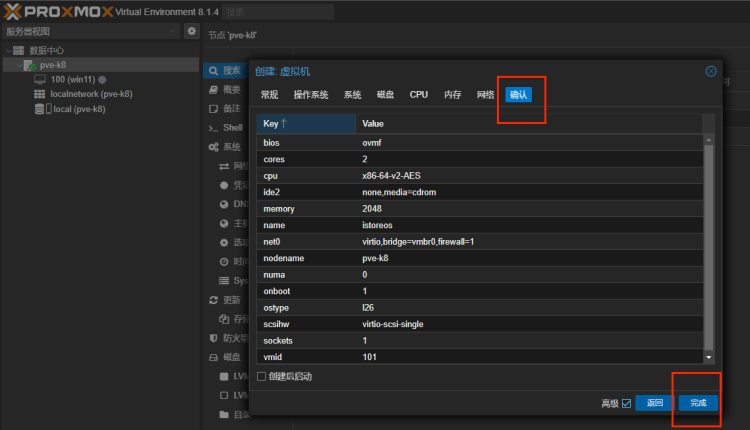Click the 完成 finish button
Viewport: 750px width, 430px height.
pyautogui.click(x=698, y=403)
